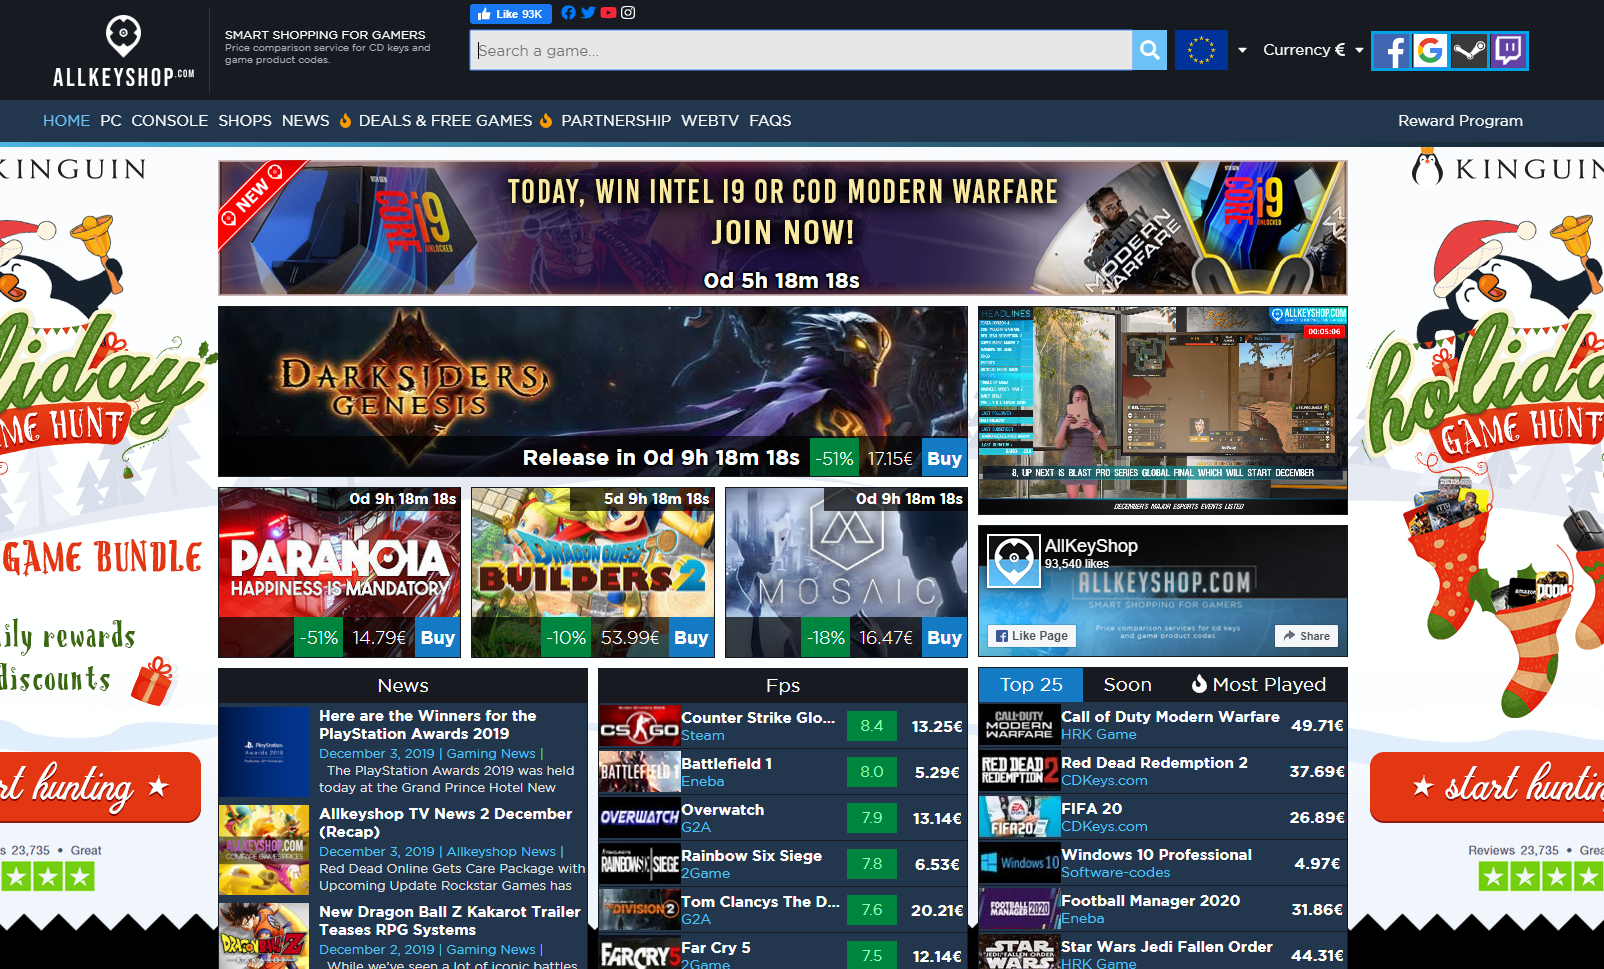Open the CONSOLE menu item
Viewport: 1604px width, 969px height.
(x=169, y=121)
